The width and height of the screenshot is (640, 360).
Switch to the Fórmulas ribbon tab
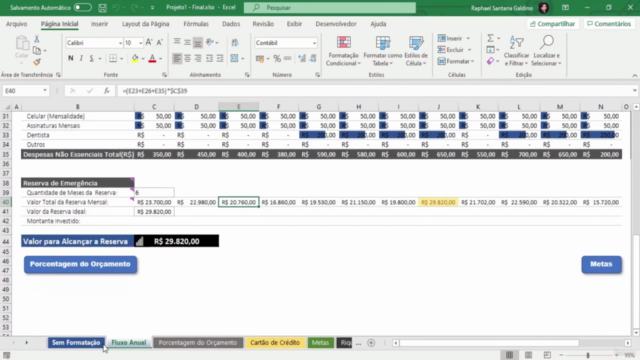click(x=196, y=24)
